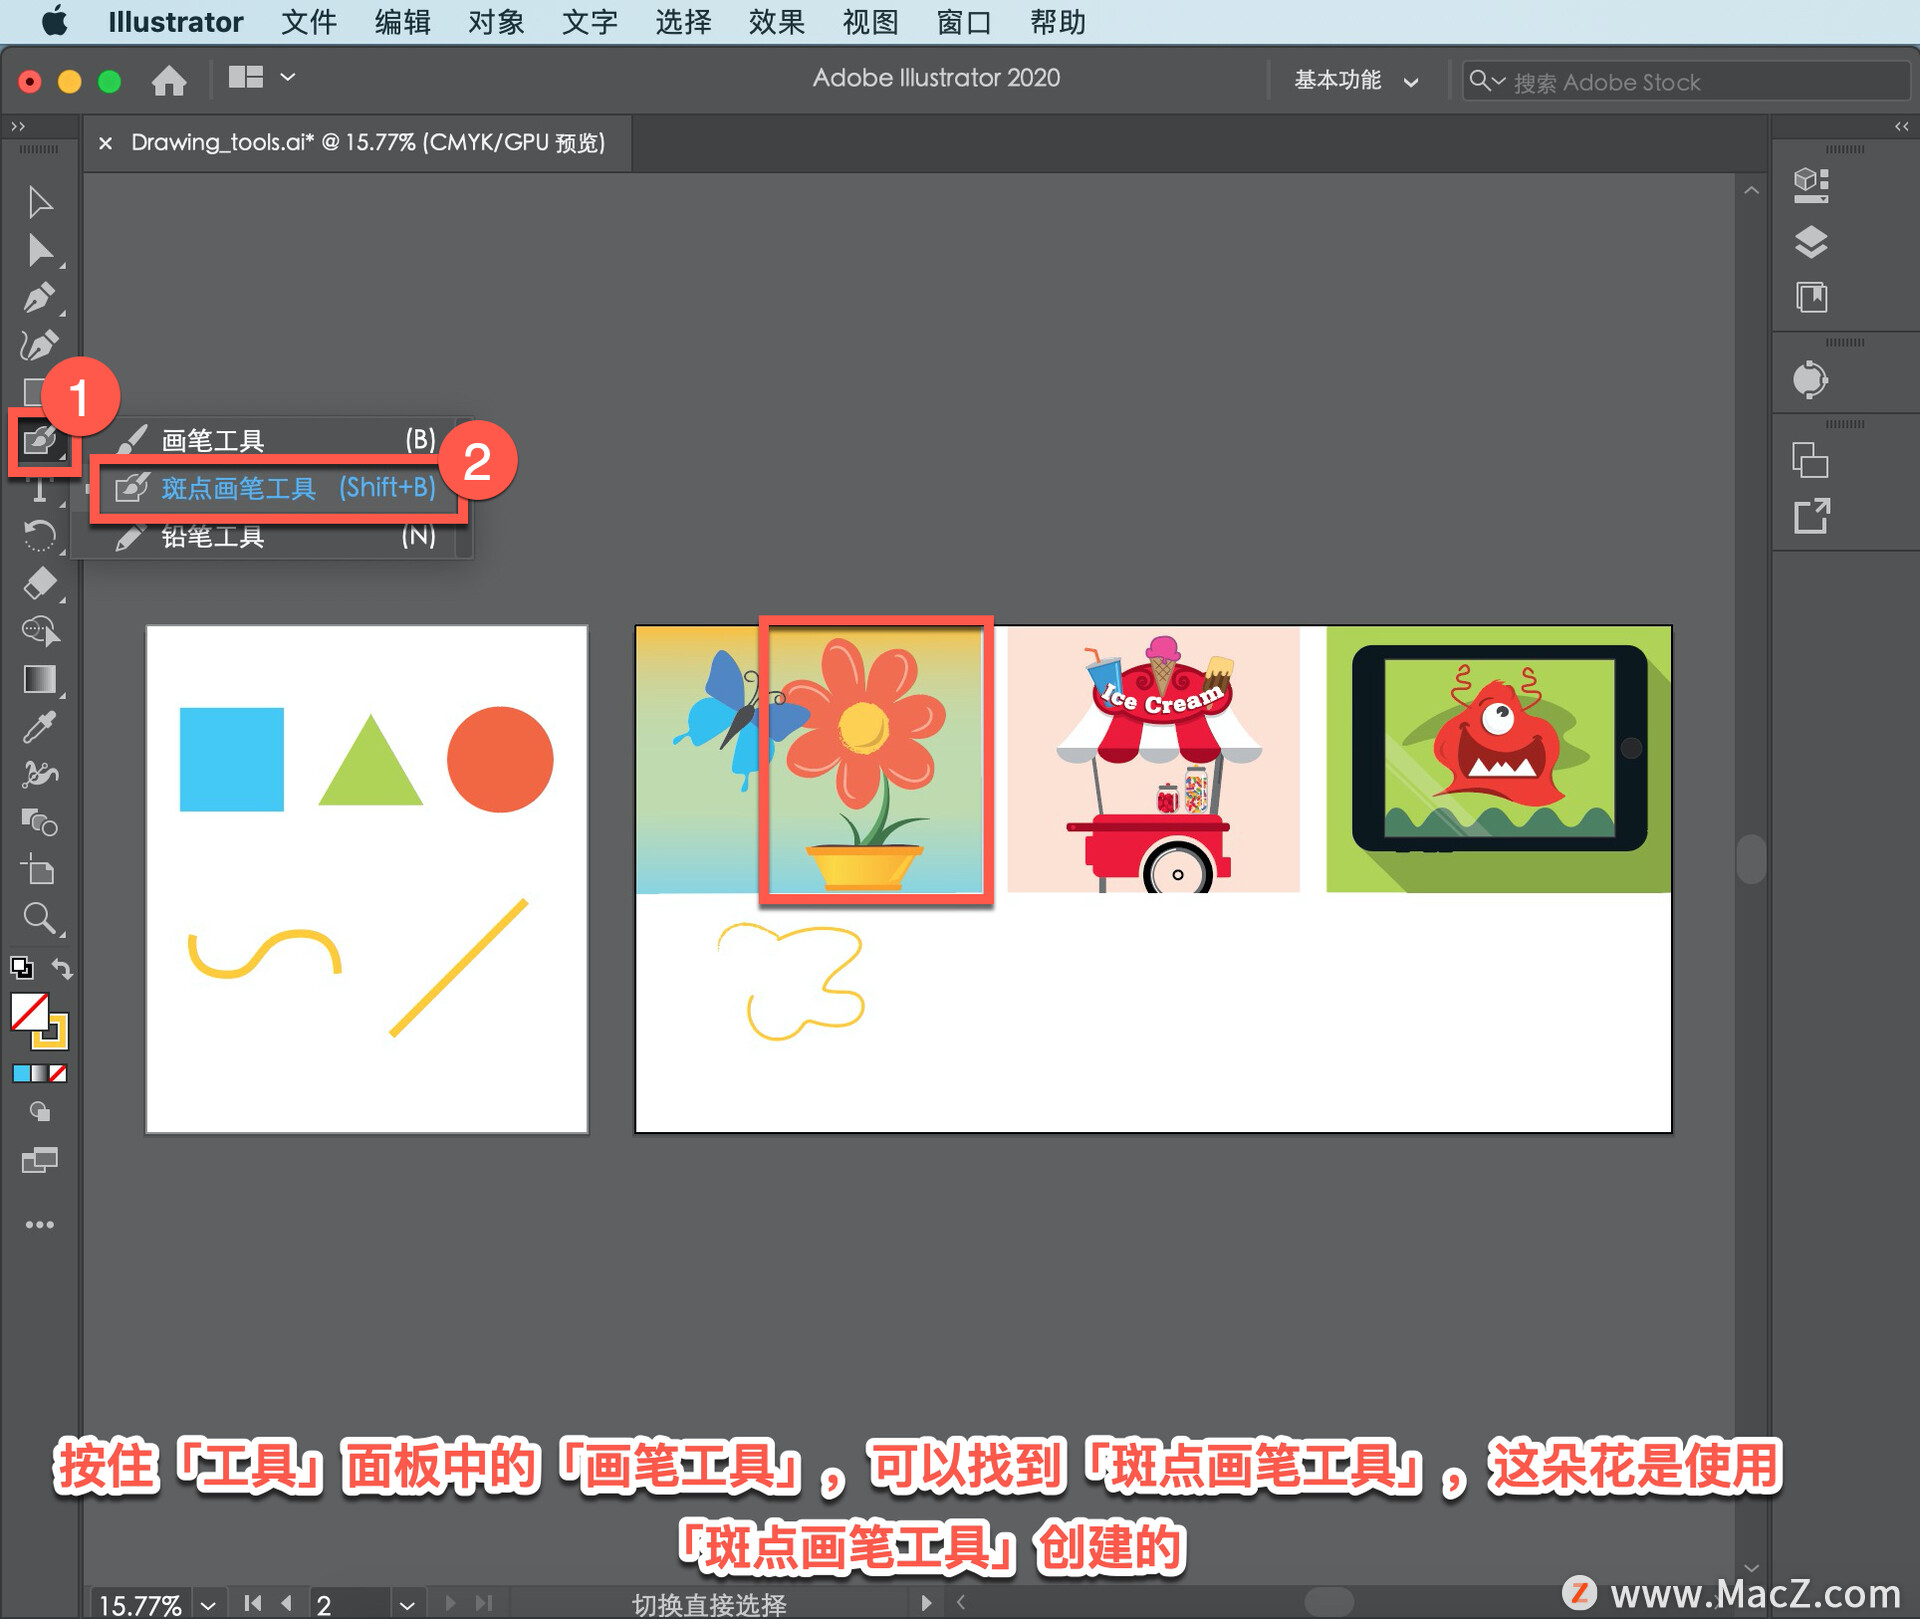Open the Properties panel icon

1811,185
